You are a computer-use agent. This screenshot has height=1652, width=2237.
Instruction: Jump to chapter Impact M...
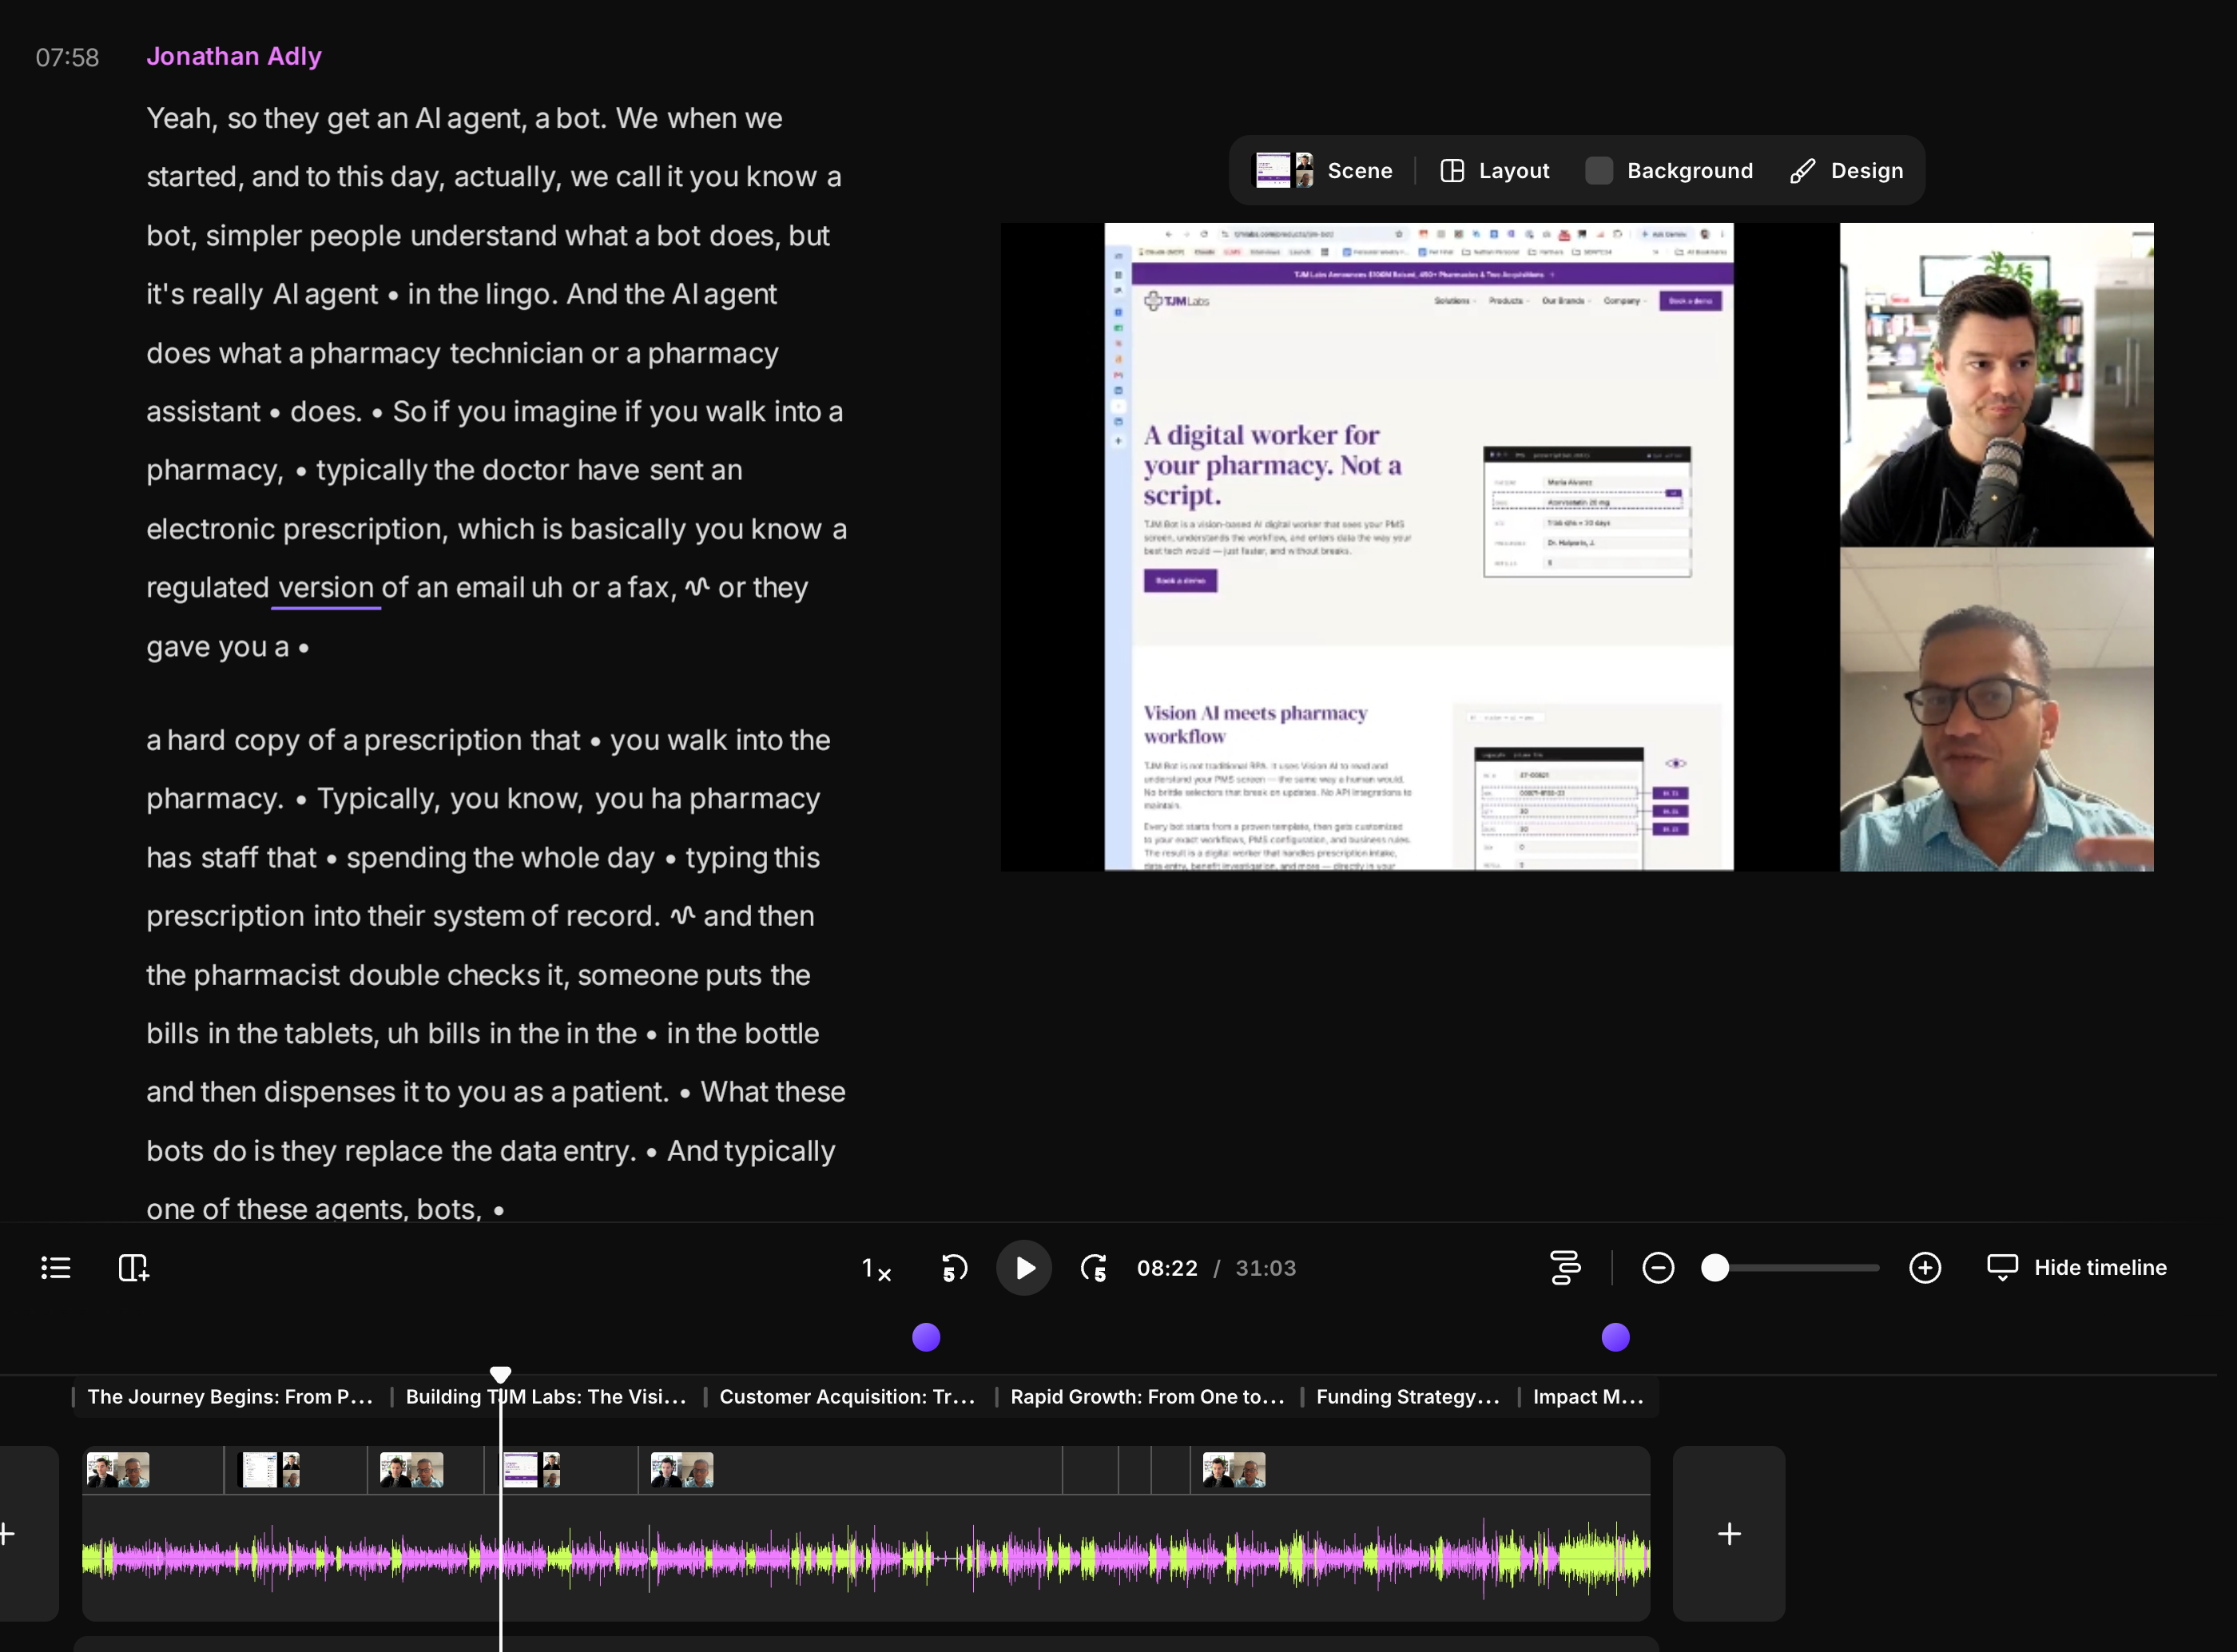coord(1587,1397)
